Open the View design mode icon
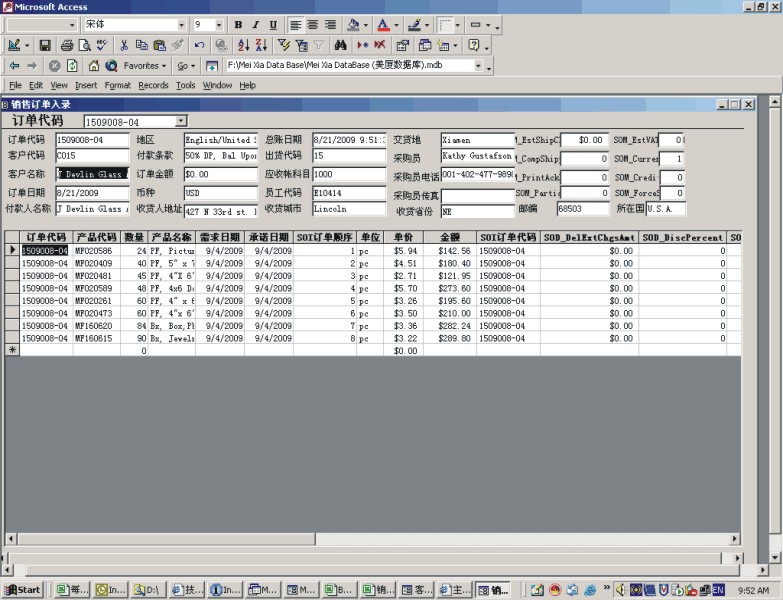 click(14, 45)
